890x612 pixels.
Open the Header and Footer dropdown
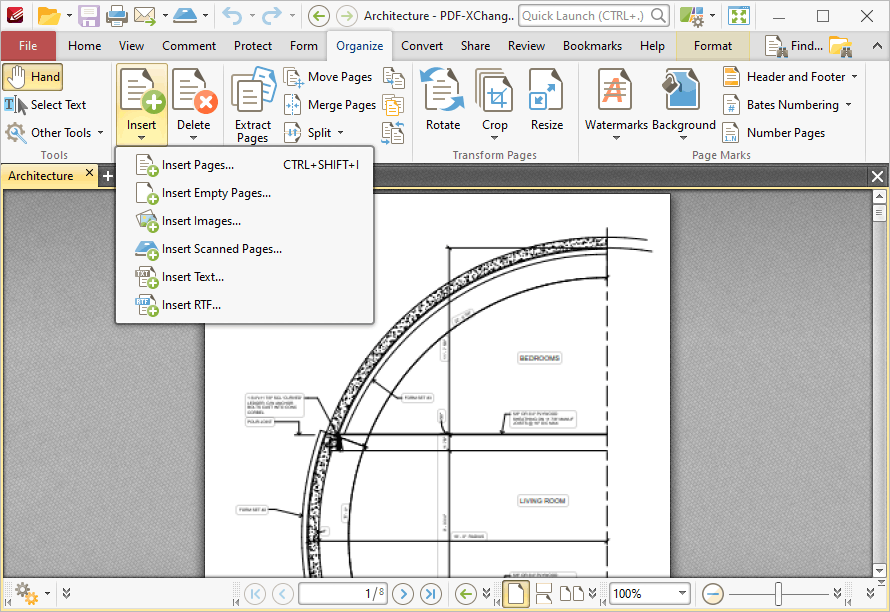click(x=854, y=77)
